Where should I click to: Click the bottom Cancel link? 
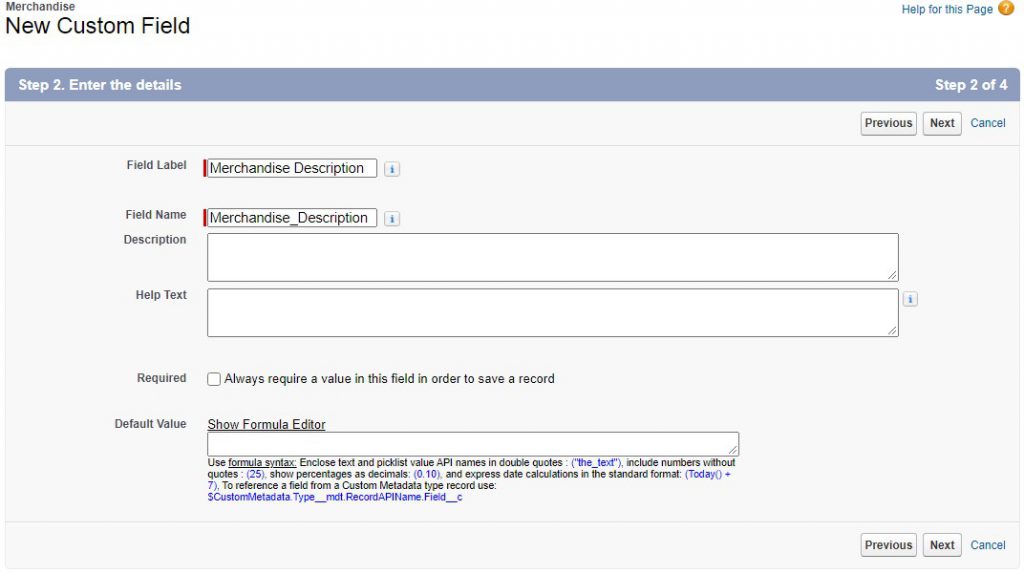pyautogui.click(x=988, y=545)
